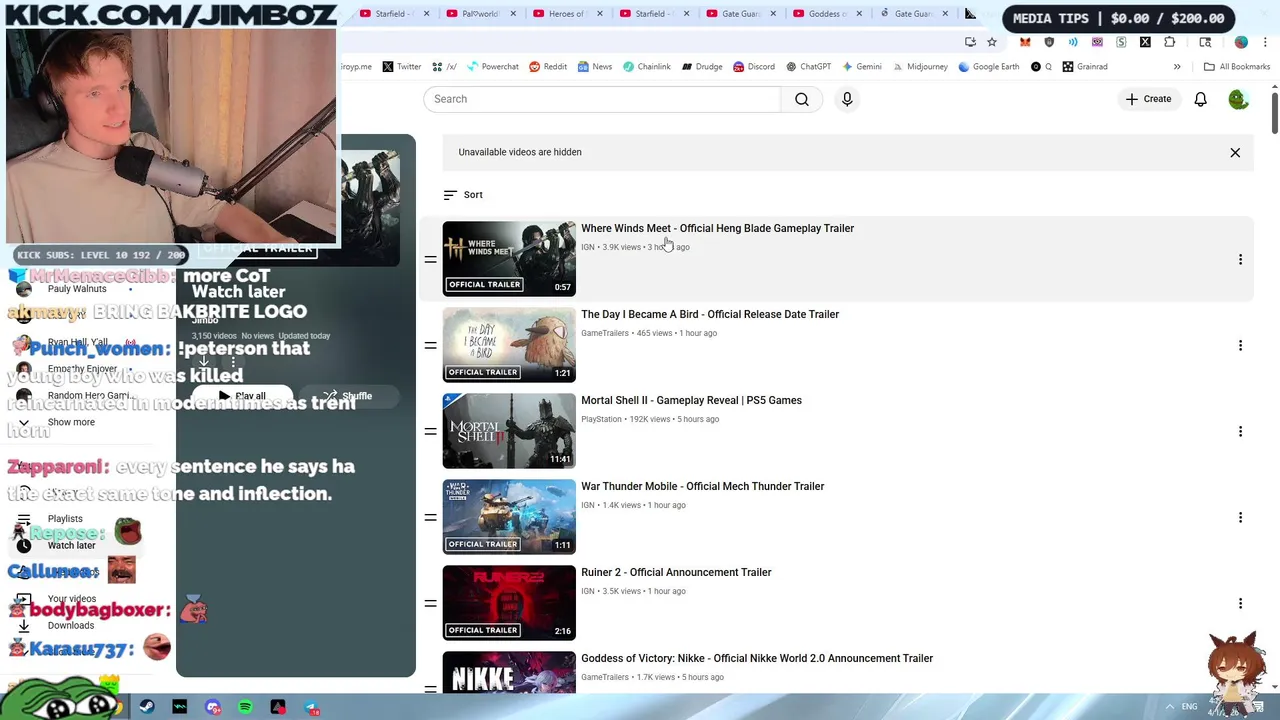Image resolution: width=1280 pixels, height=720 pixels.
Task: Open Ruiner 2 Official Announcement Trailer title
Action: (676, 573)
